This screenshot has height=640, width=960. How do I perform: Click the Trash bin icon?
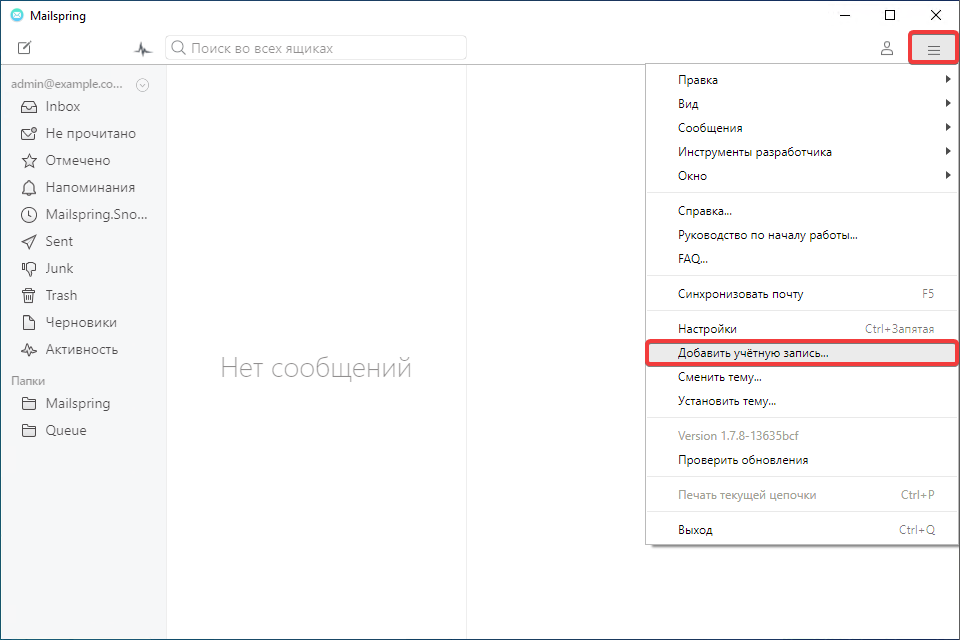click(x=29, y=296)
